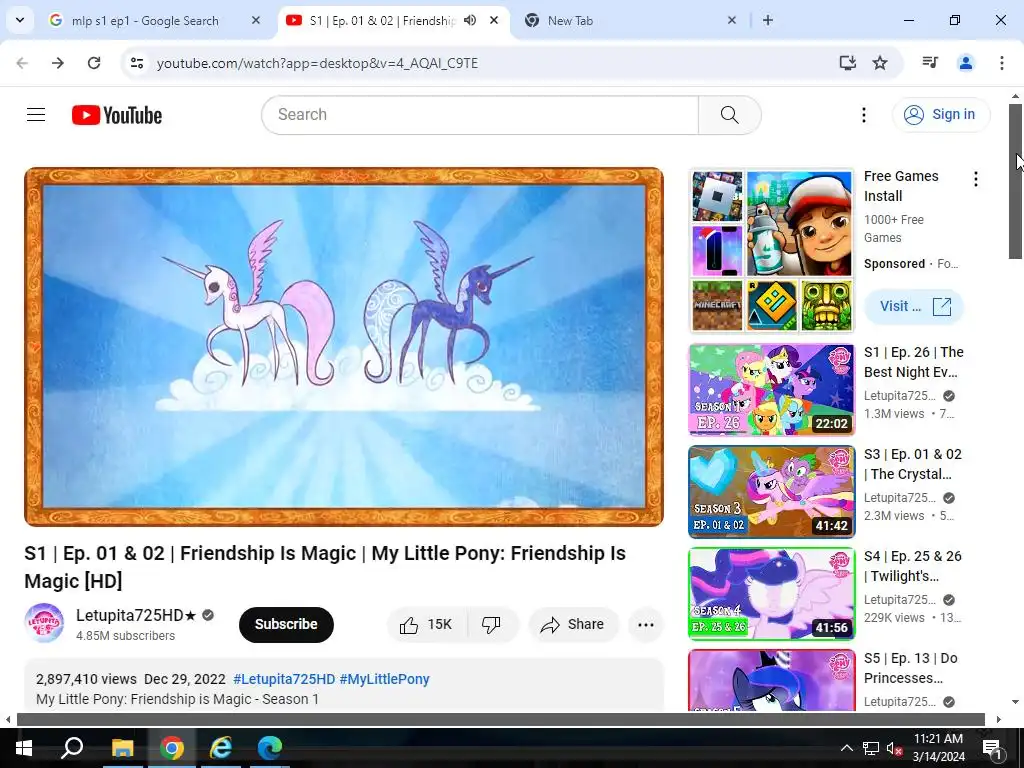Click the address bar URL
This screenshot has width=1024, height=768.
coord(317,63)
